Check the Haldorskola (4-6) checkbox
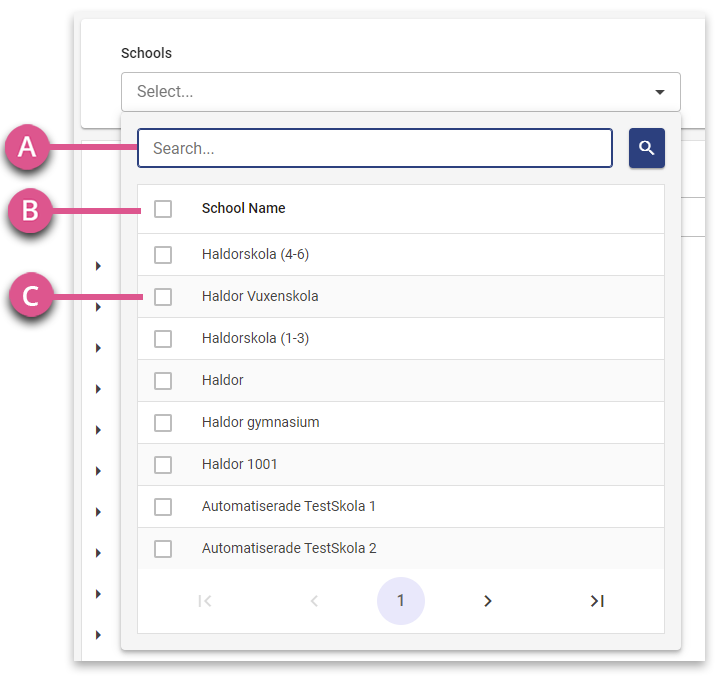 pyautogui.click(x=163, y=255)
